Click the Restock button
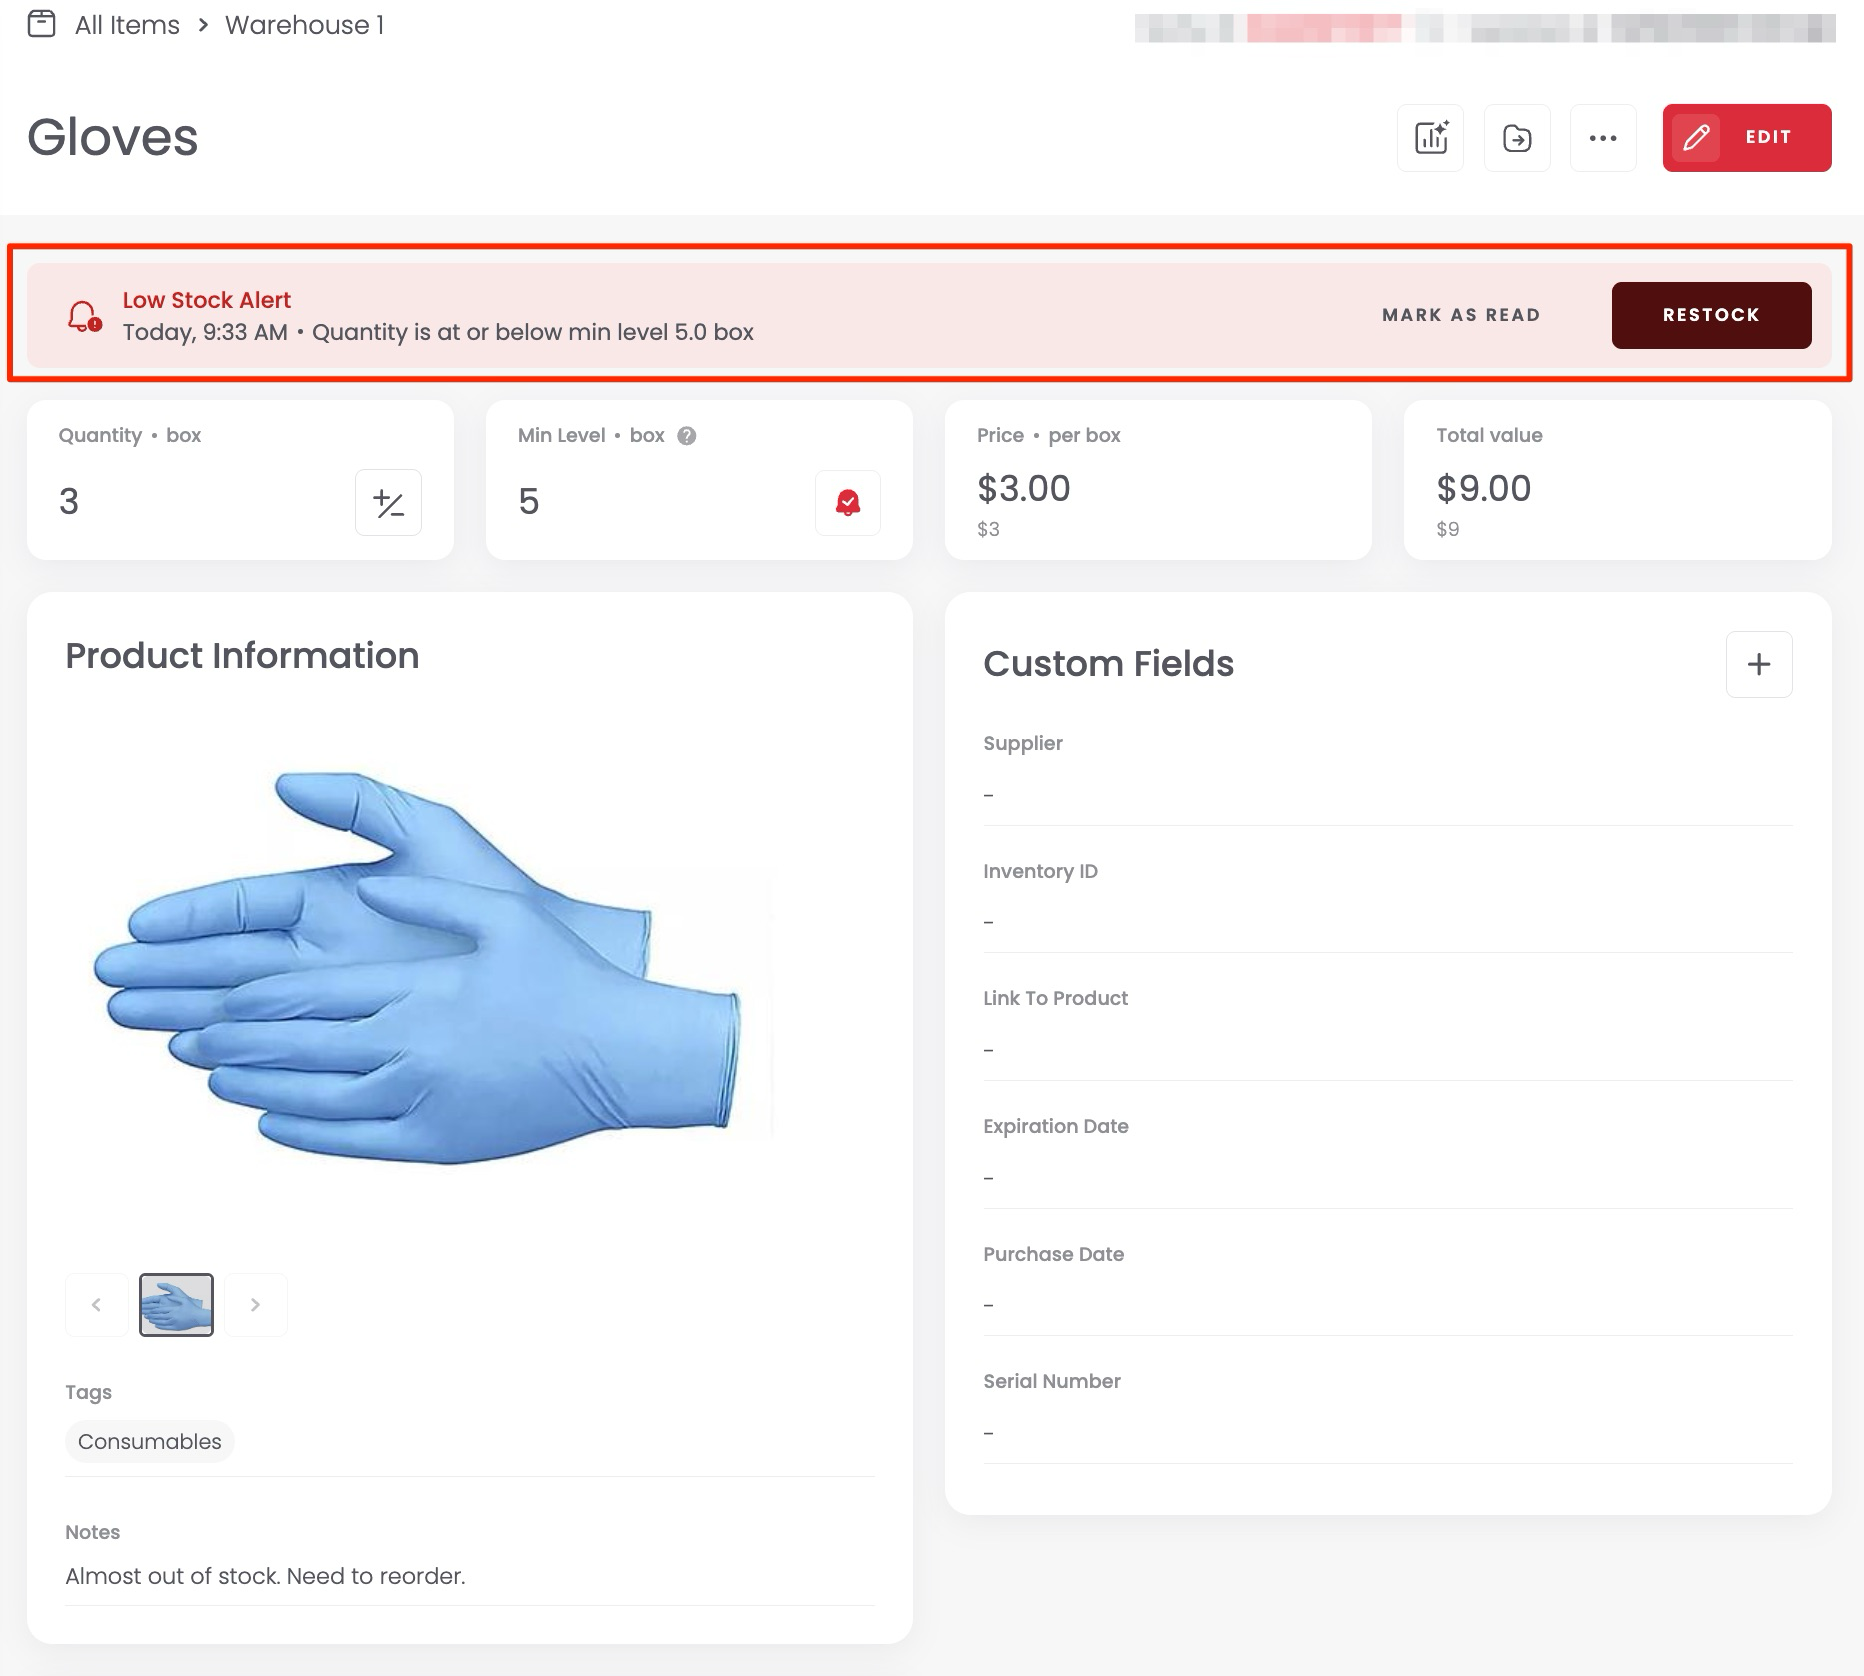The image size is (1864, 1676). coord(1710,315)
